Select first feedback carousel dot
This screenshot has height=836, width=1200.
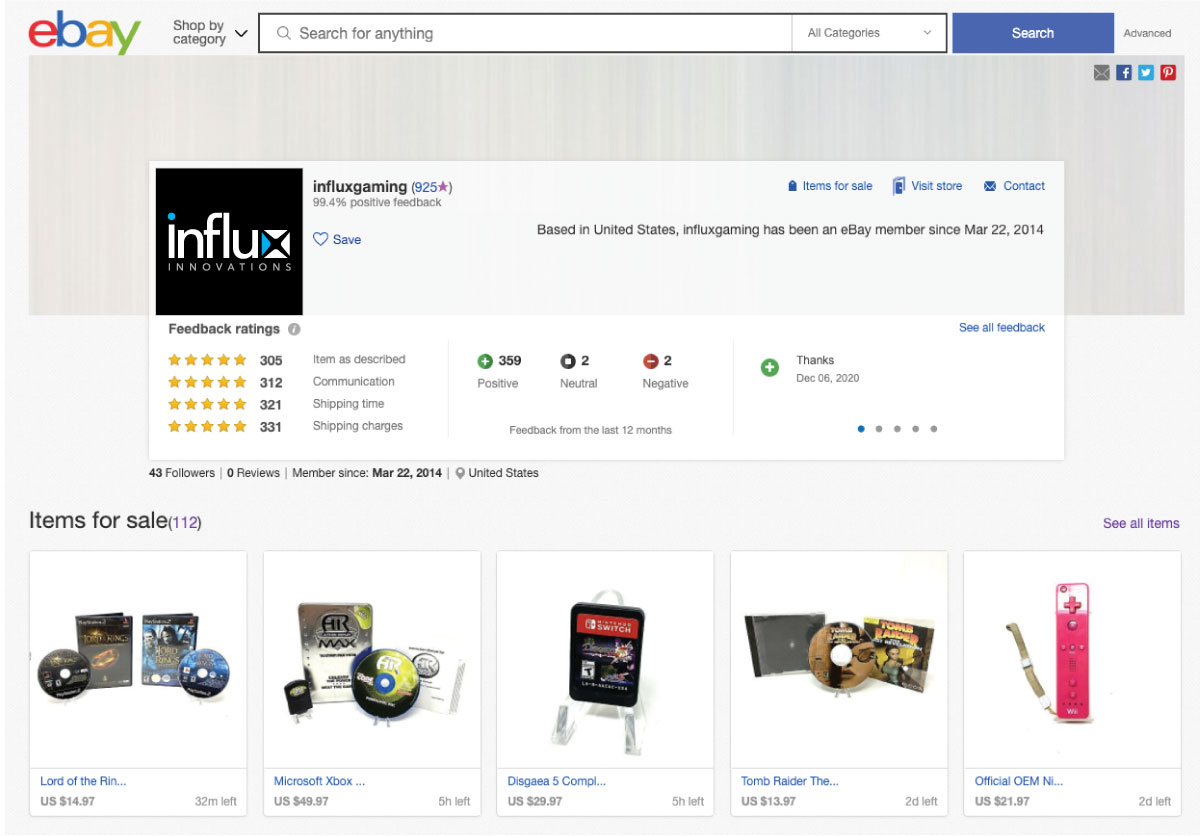click(x=861, y=429)
